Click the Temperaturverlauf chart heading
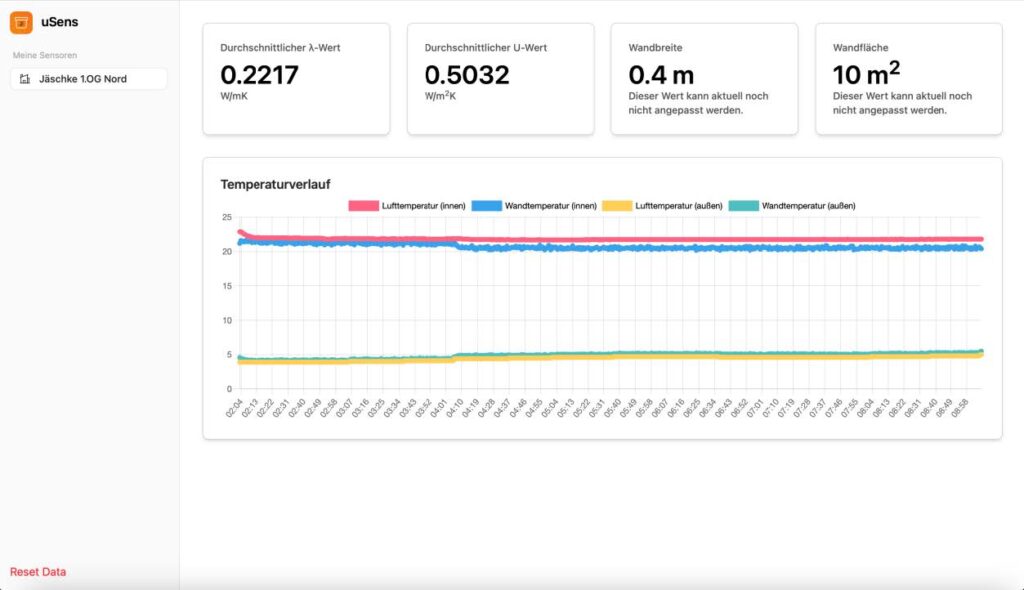Image resolution: width=1024 pixels, height=590 pixels. pos(275,184)
